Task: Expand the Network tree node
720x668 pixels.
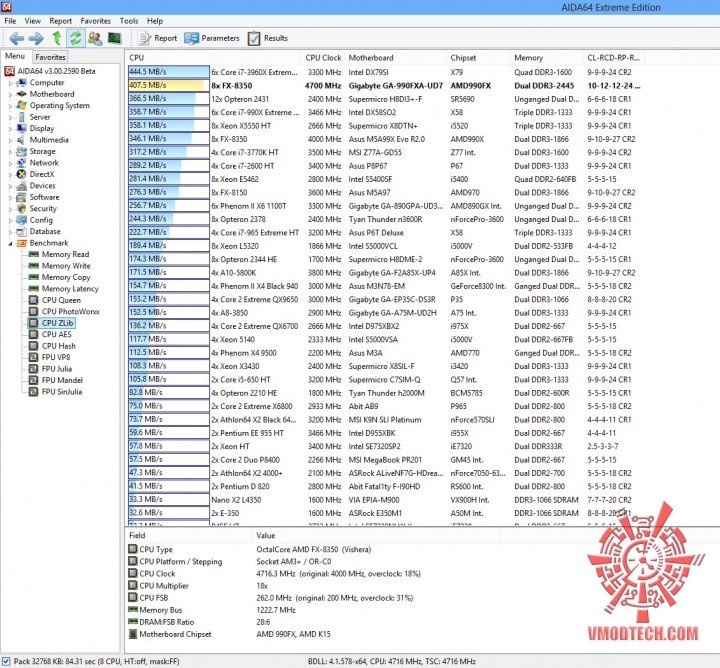Action: pyautogui.click(x=11, y=163)
